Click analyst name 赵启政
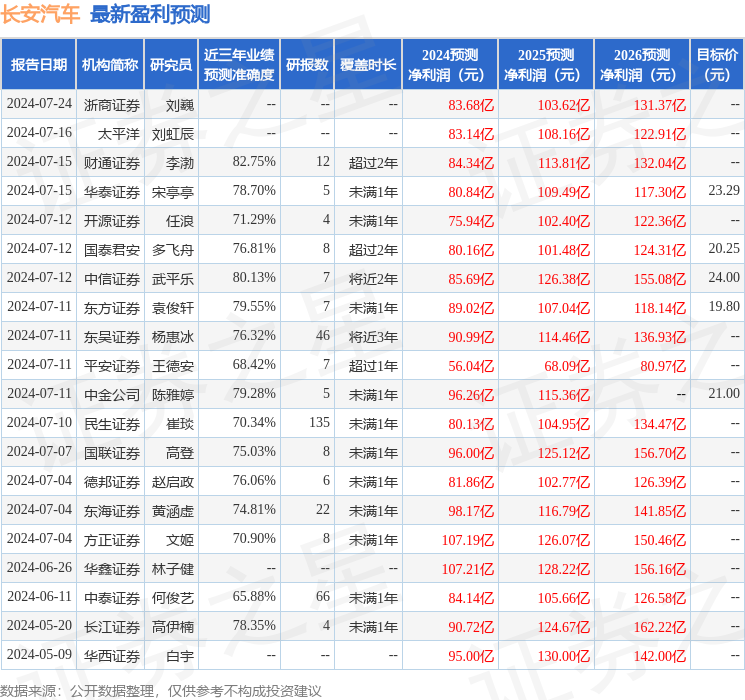Image resolution: width=745 pixels, height=700 pixels. point(173,482)
